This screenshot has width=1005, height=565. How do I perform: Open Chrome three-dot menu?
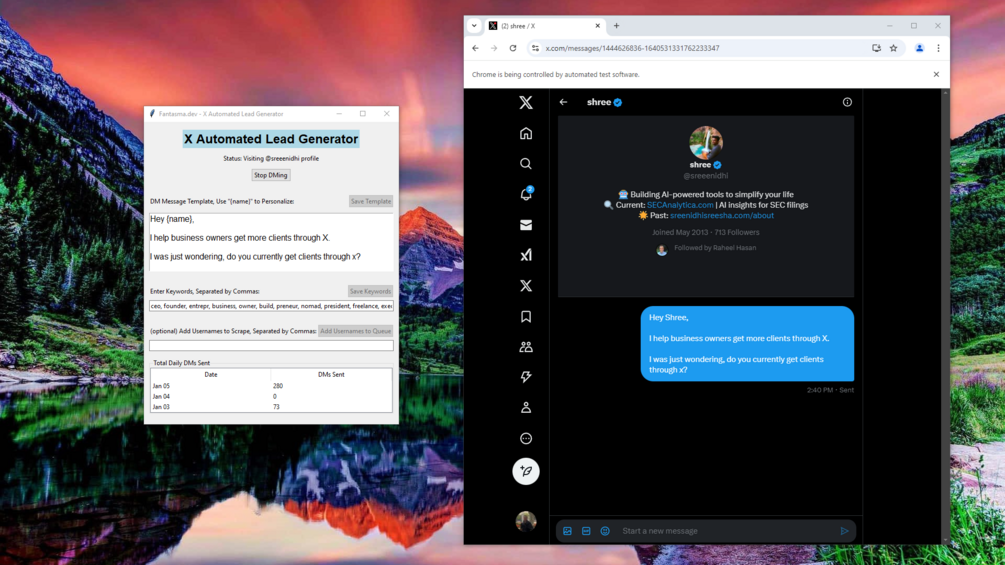click(938, 48)
